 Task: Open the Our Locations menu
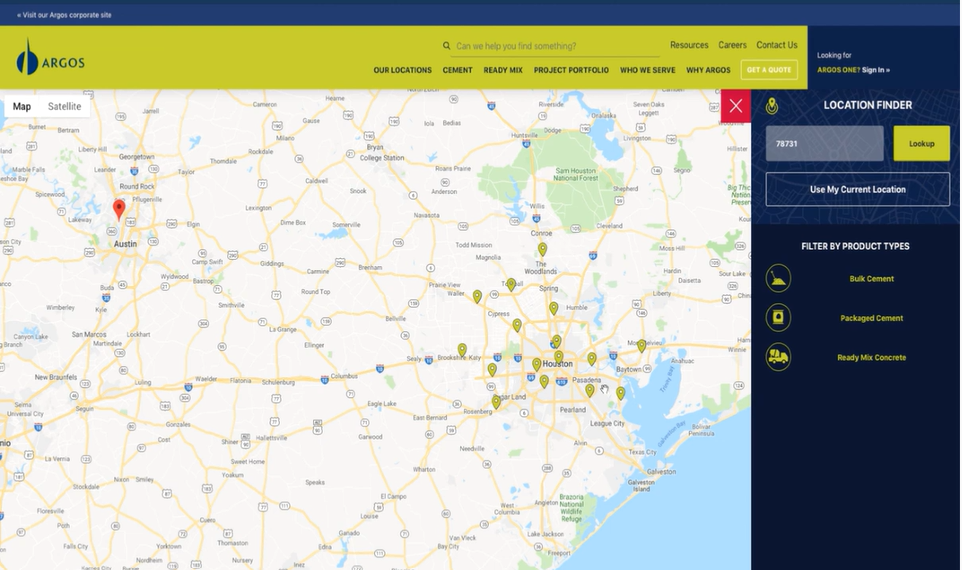tap(402, 71)
